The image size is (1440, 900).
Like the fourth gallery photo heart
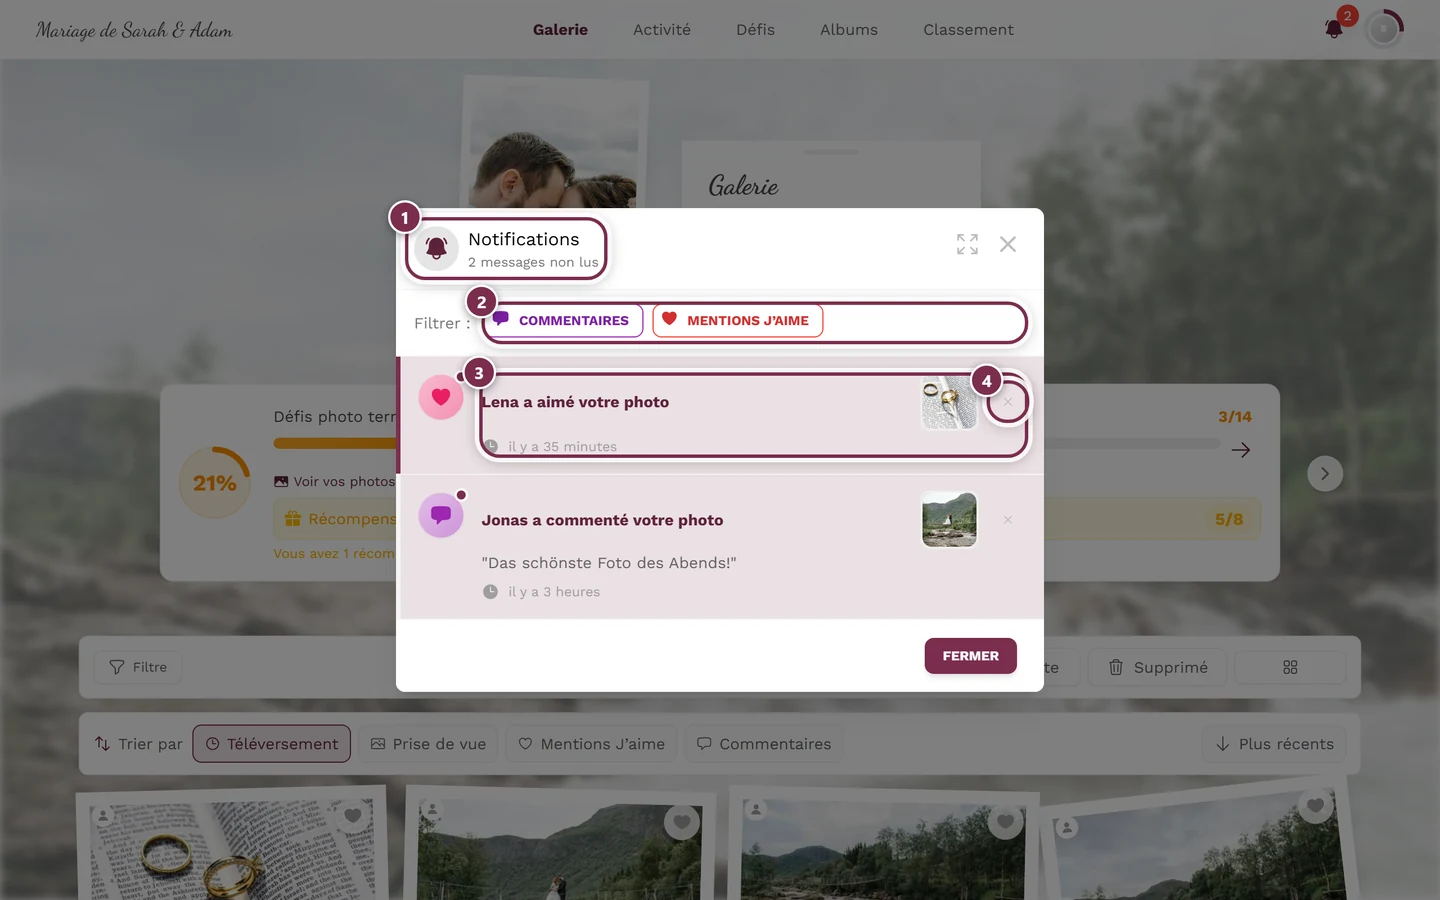(x=1315, y=805)
